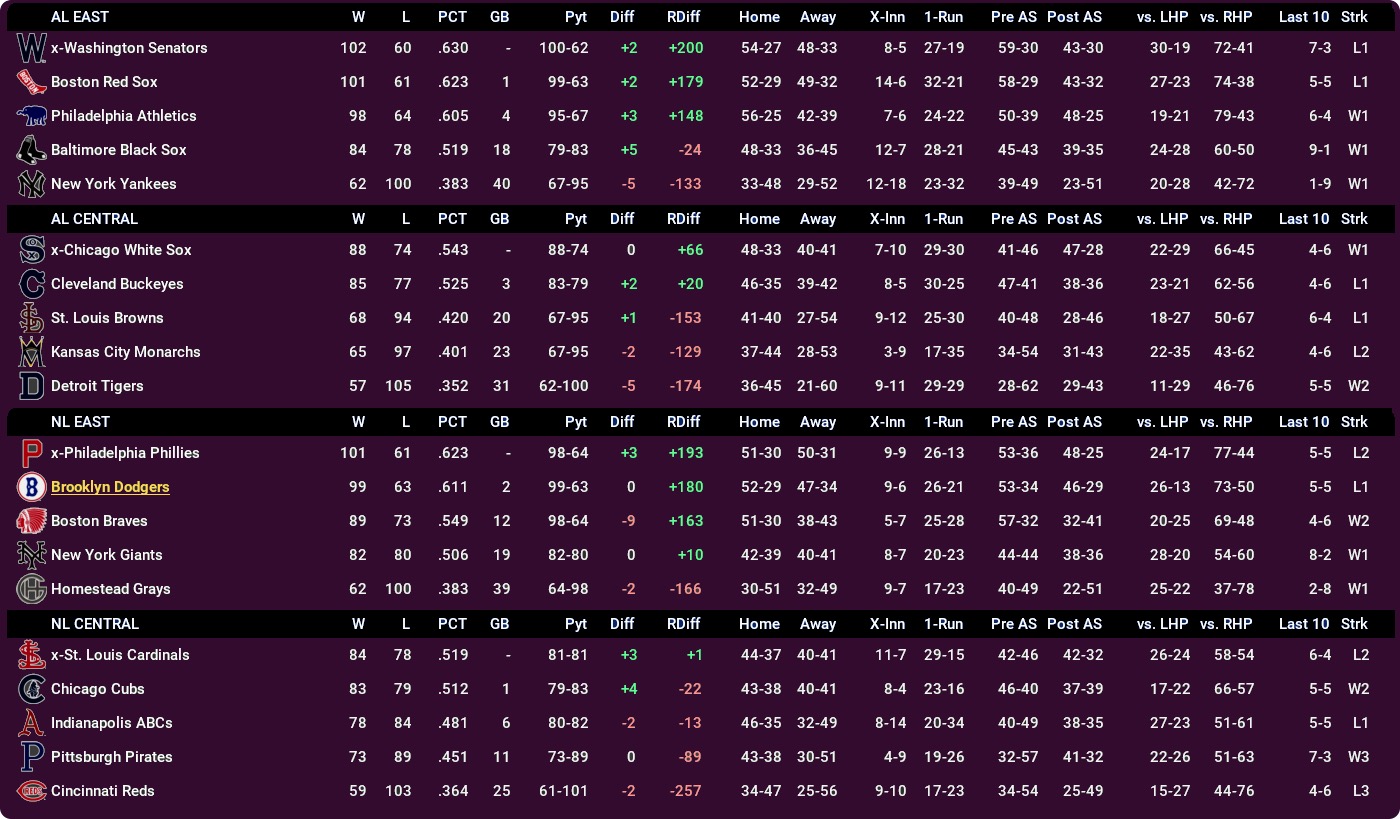Click the Cincinnati Reds logo icon
The image size is (1400, 819).
[32, 791]
